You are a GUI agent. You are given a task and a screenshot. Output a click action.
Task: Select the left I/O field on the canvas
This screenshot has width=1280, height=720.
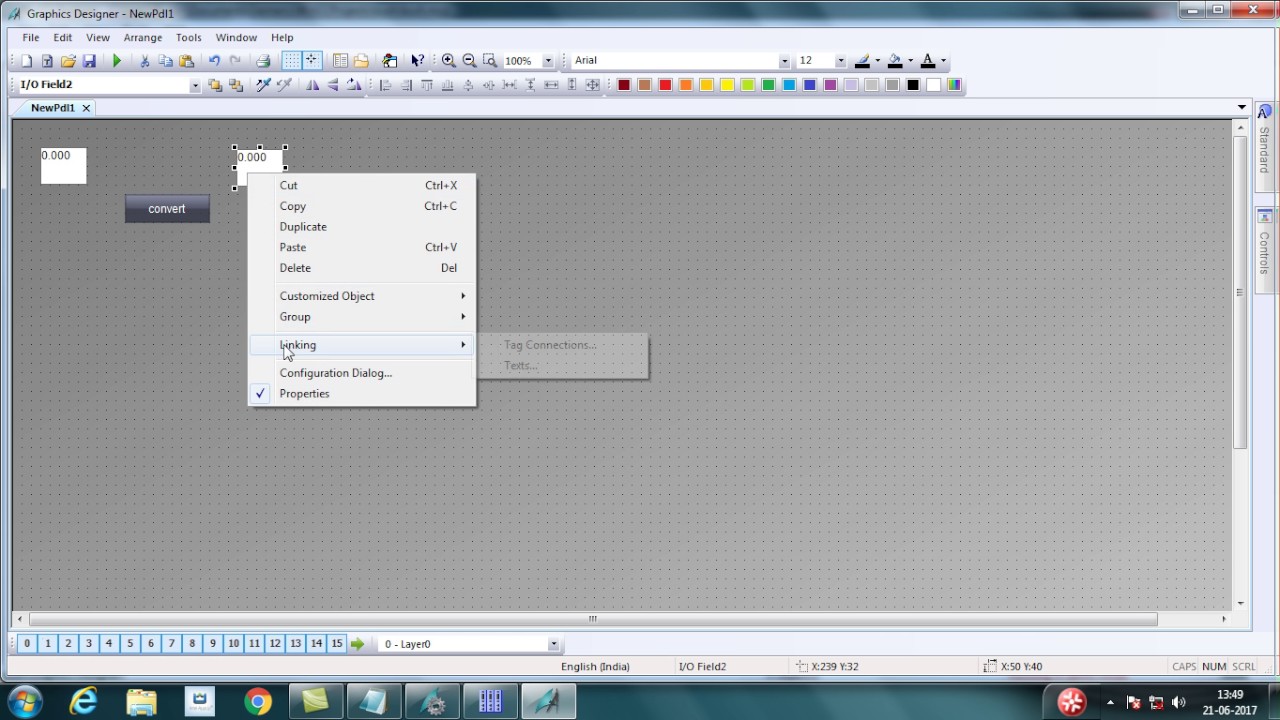coord(64,166)
